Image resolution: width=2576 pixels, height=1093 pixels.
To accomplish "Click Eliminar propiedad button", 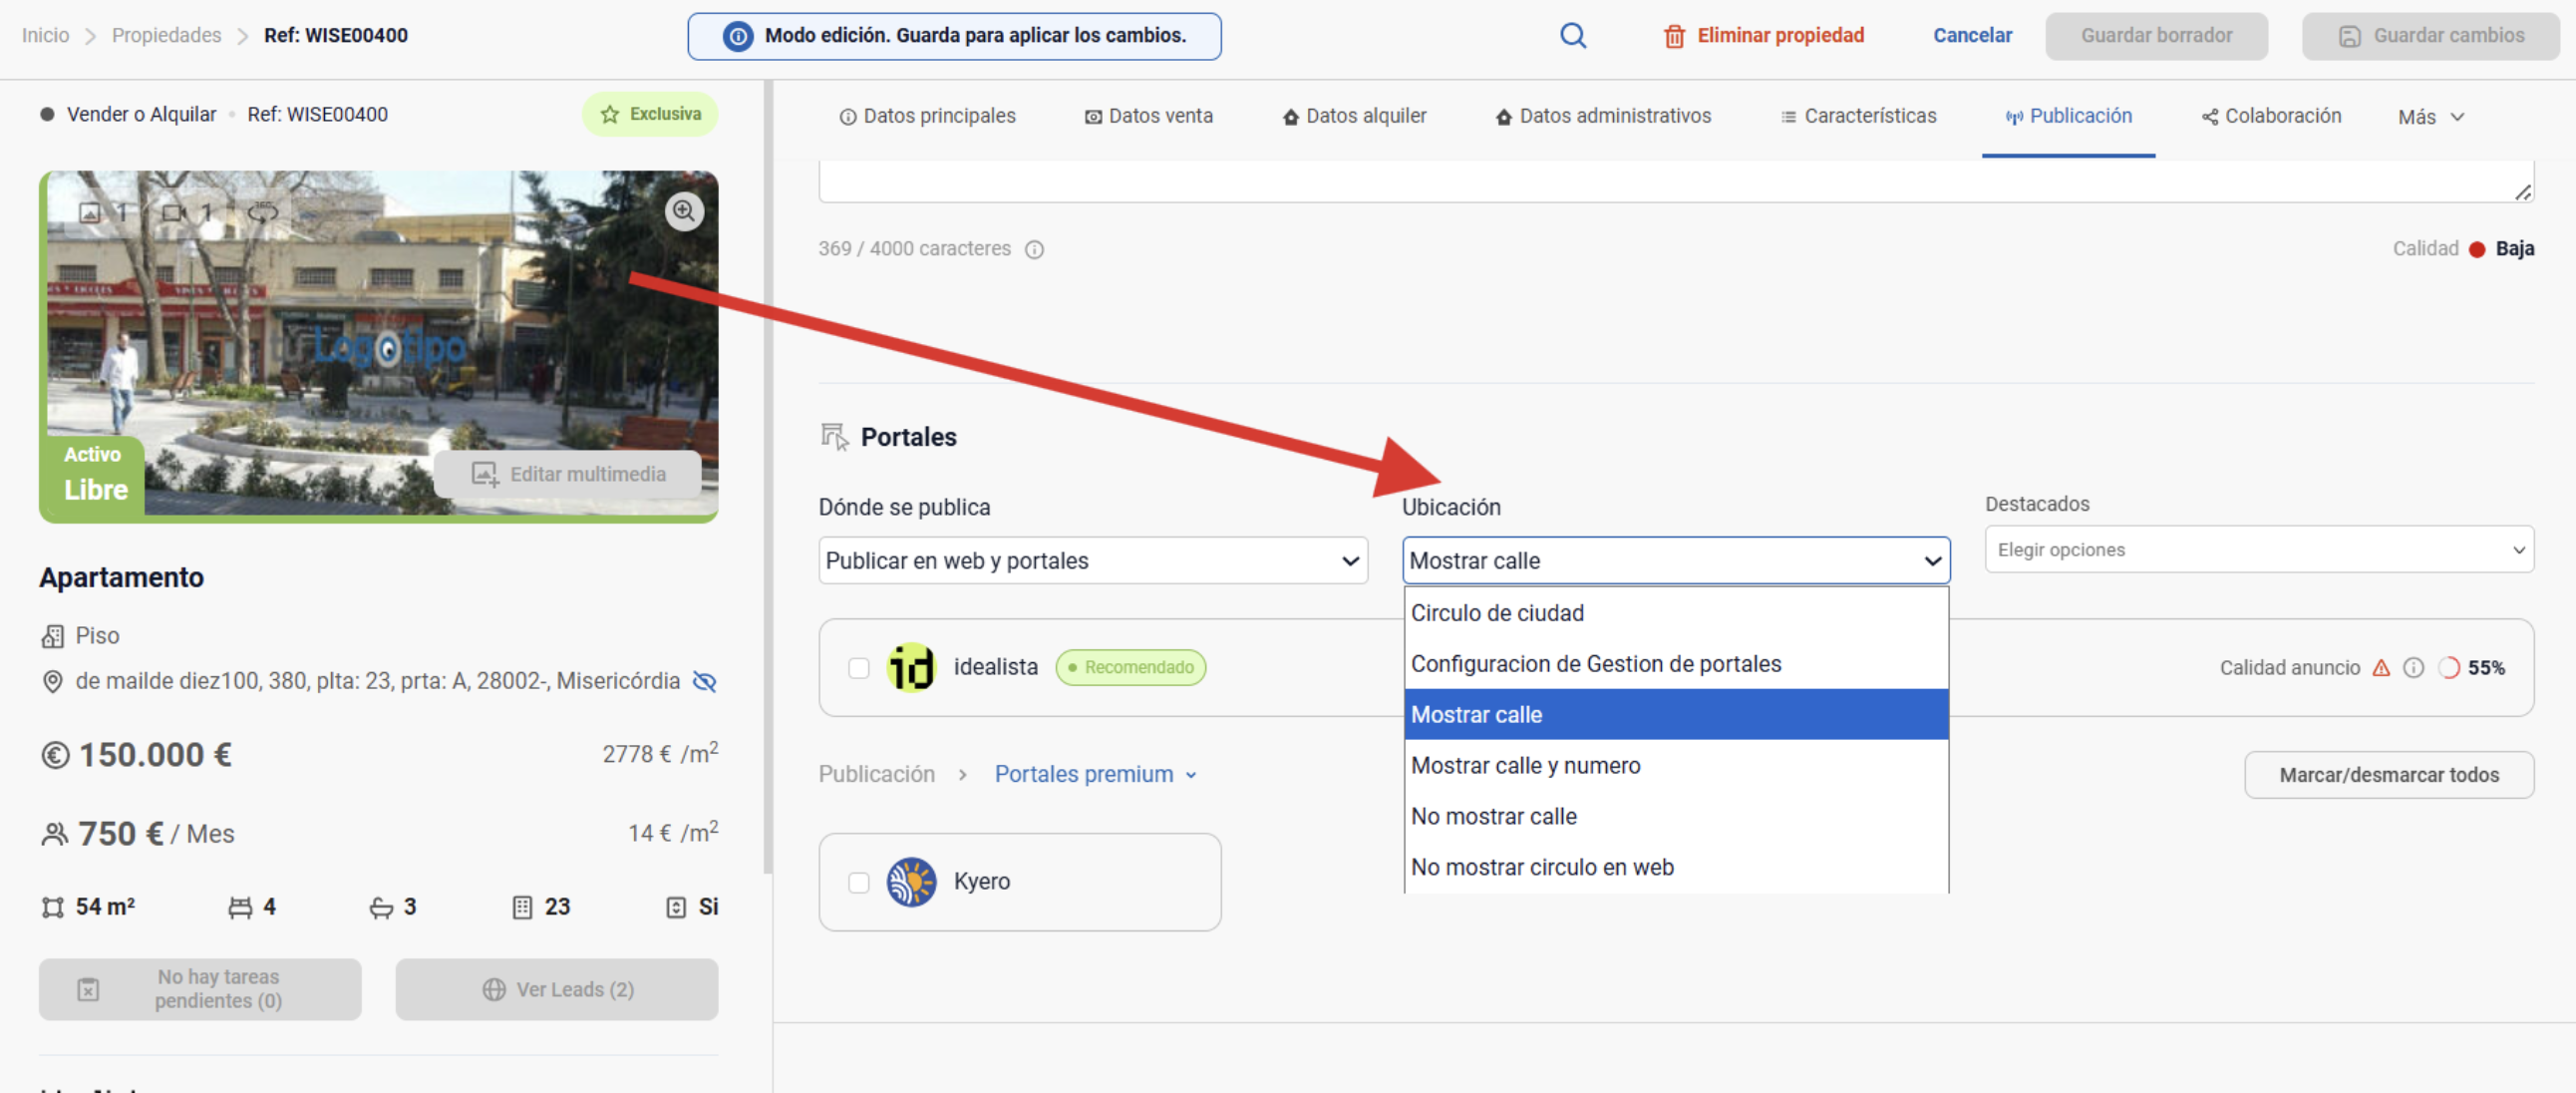I will pyautogui.click(x=1764, y=36).
